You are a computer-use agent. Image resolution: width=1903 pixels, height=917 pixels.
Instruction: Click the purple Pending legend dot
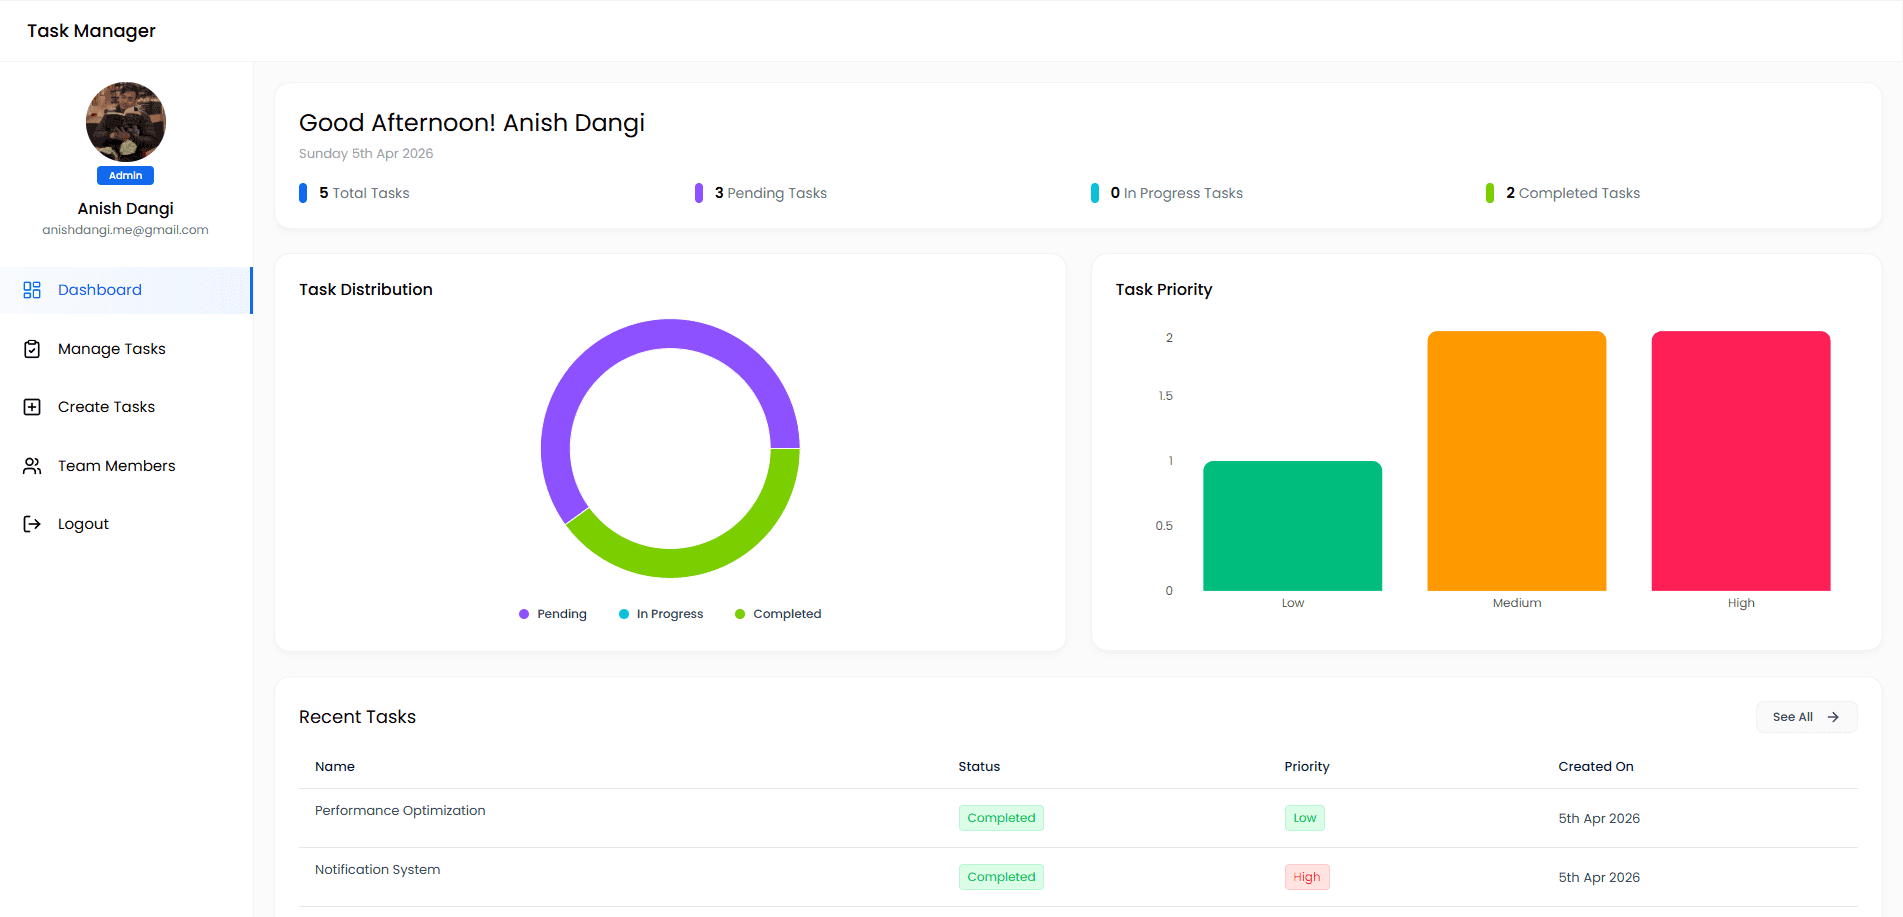pyautogui.click(x=524, y=614)
